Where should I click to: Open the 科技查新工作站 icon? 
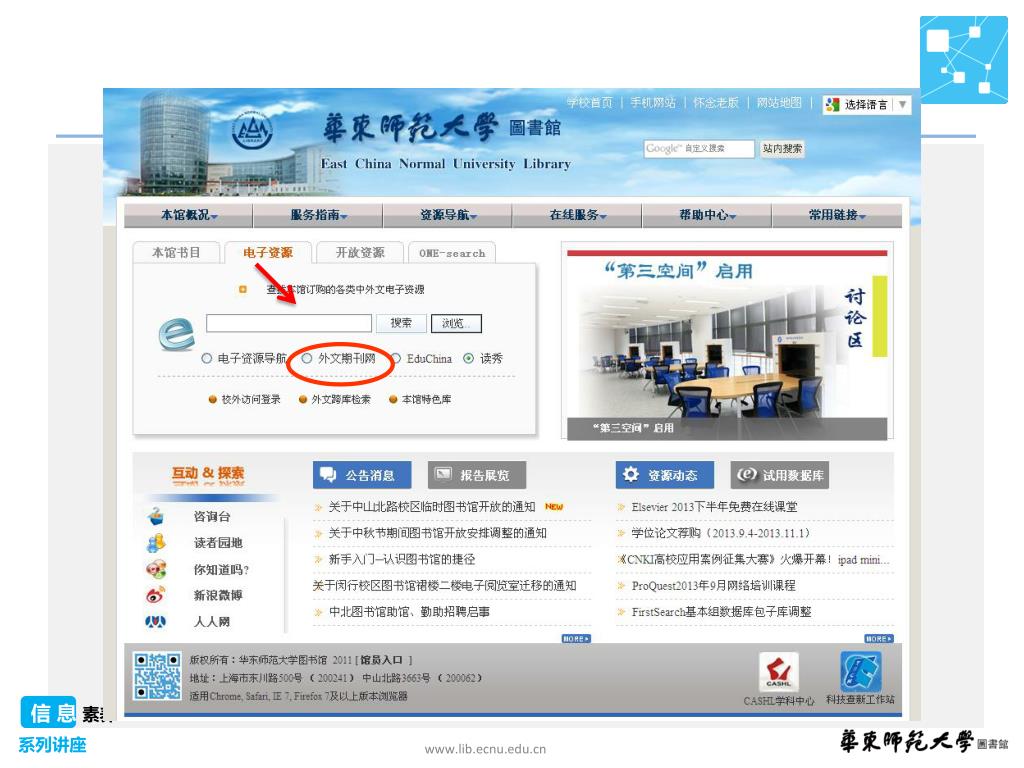(860, 672)
